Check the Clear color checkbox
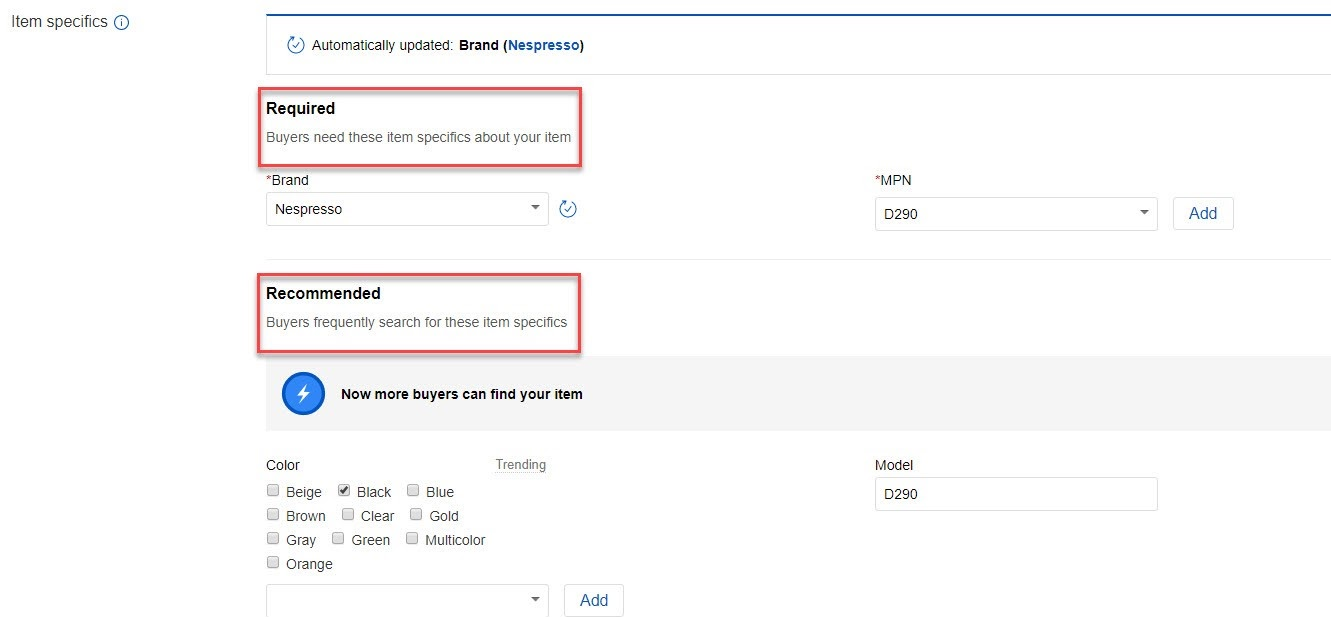1331x617 pixels. pyautogui.click(x=348, y=515)
